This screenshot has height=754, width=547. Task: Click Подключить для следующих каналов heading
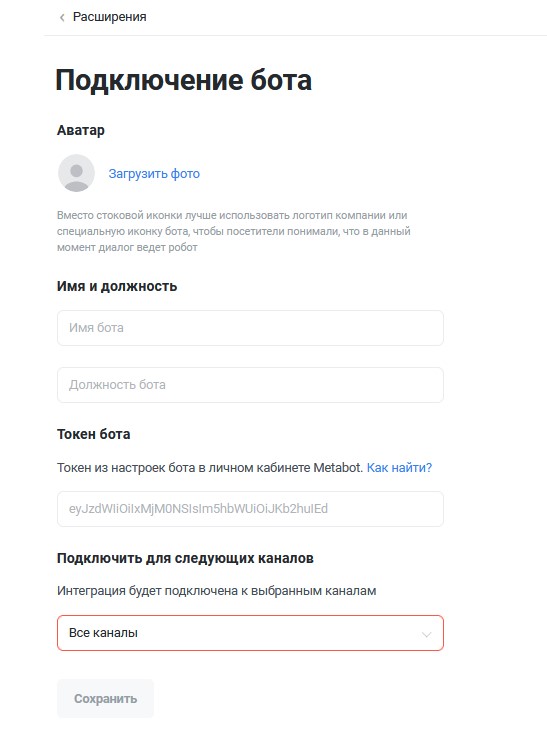coord(185,558)
